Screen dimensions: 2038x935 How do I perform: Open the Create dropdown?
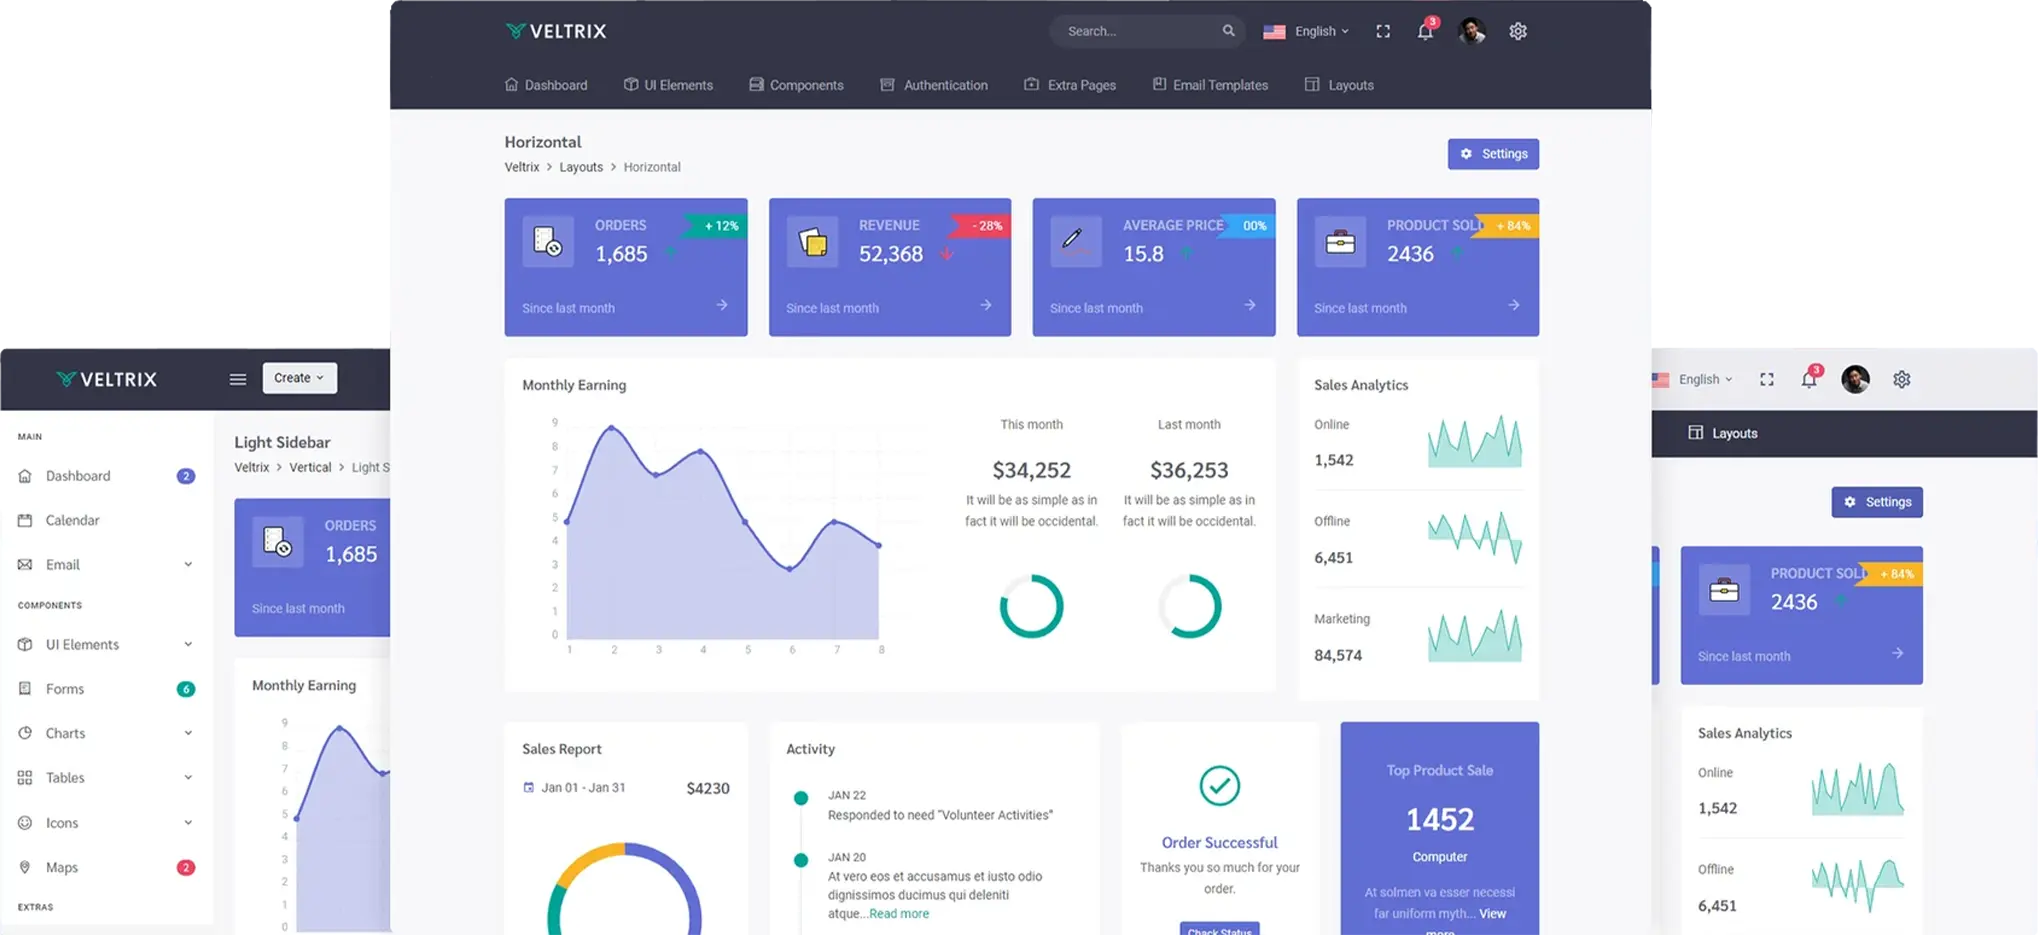tap(298, 378)
